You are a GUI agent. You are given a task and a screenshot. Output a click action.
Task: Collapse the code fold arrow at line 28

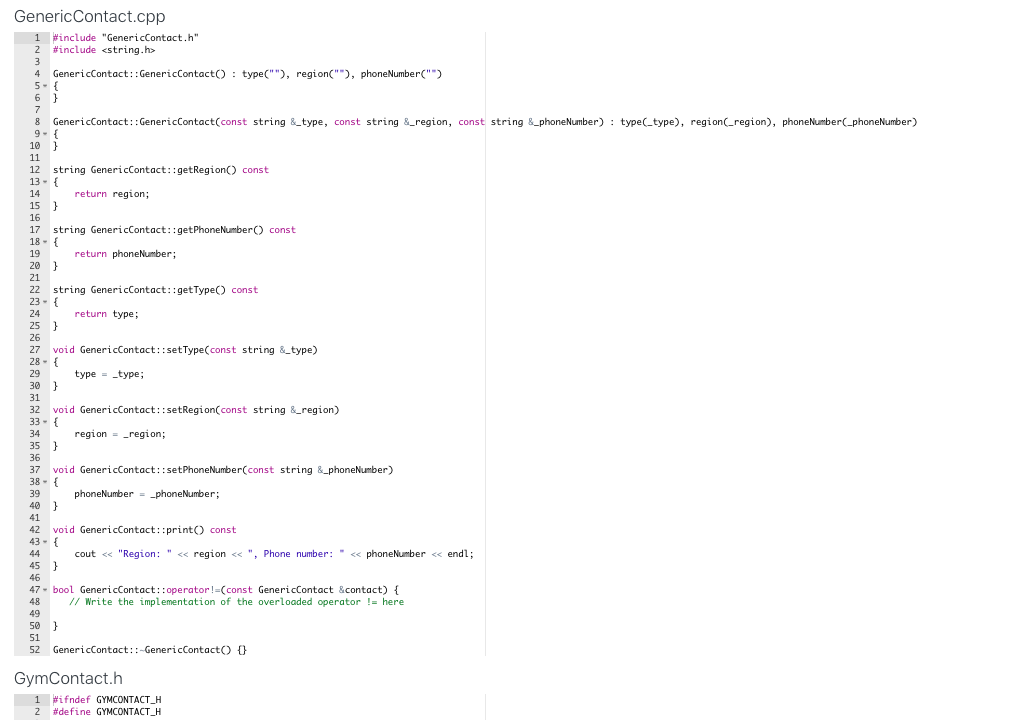tap(45, 362)
